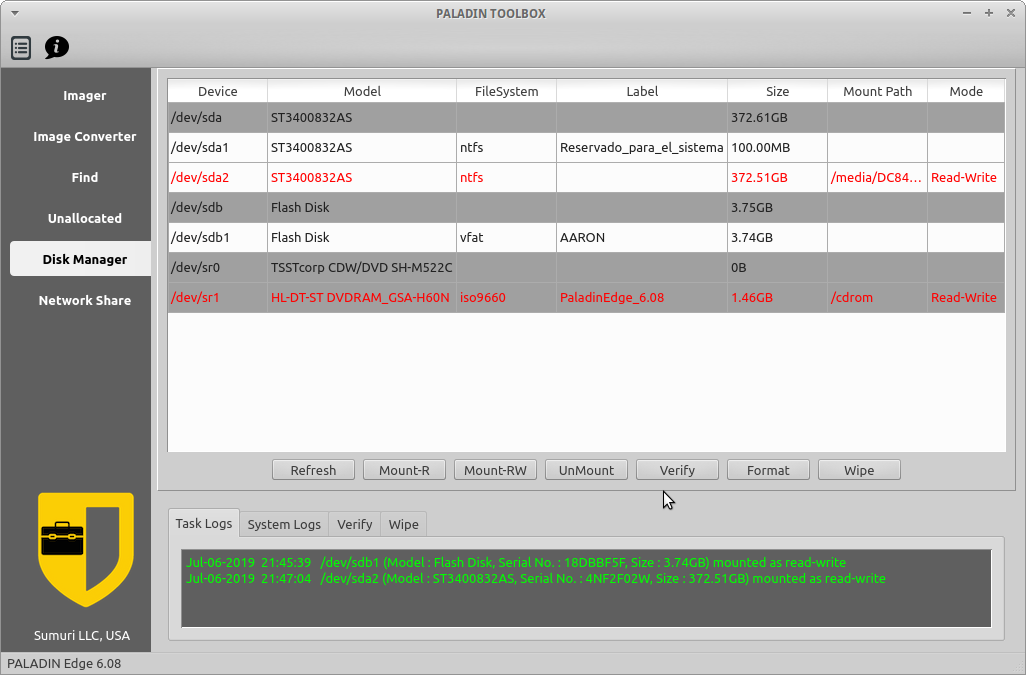Open the info speech-bubble icon
1026x675 pixels.
[56, 47]
